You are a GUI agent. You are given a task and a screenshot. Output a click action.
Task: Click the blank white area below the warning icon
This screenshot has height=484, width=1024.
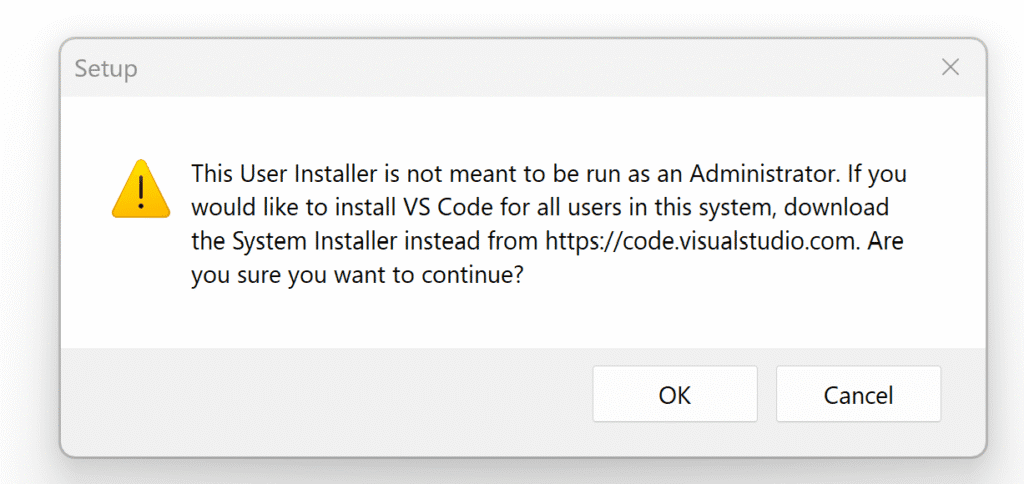click(x=140, y=287)
